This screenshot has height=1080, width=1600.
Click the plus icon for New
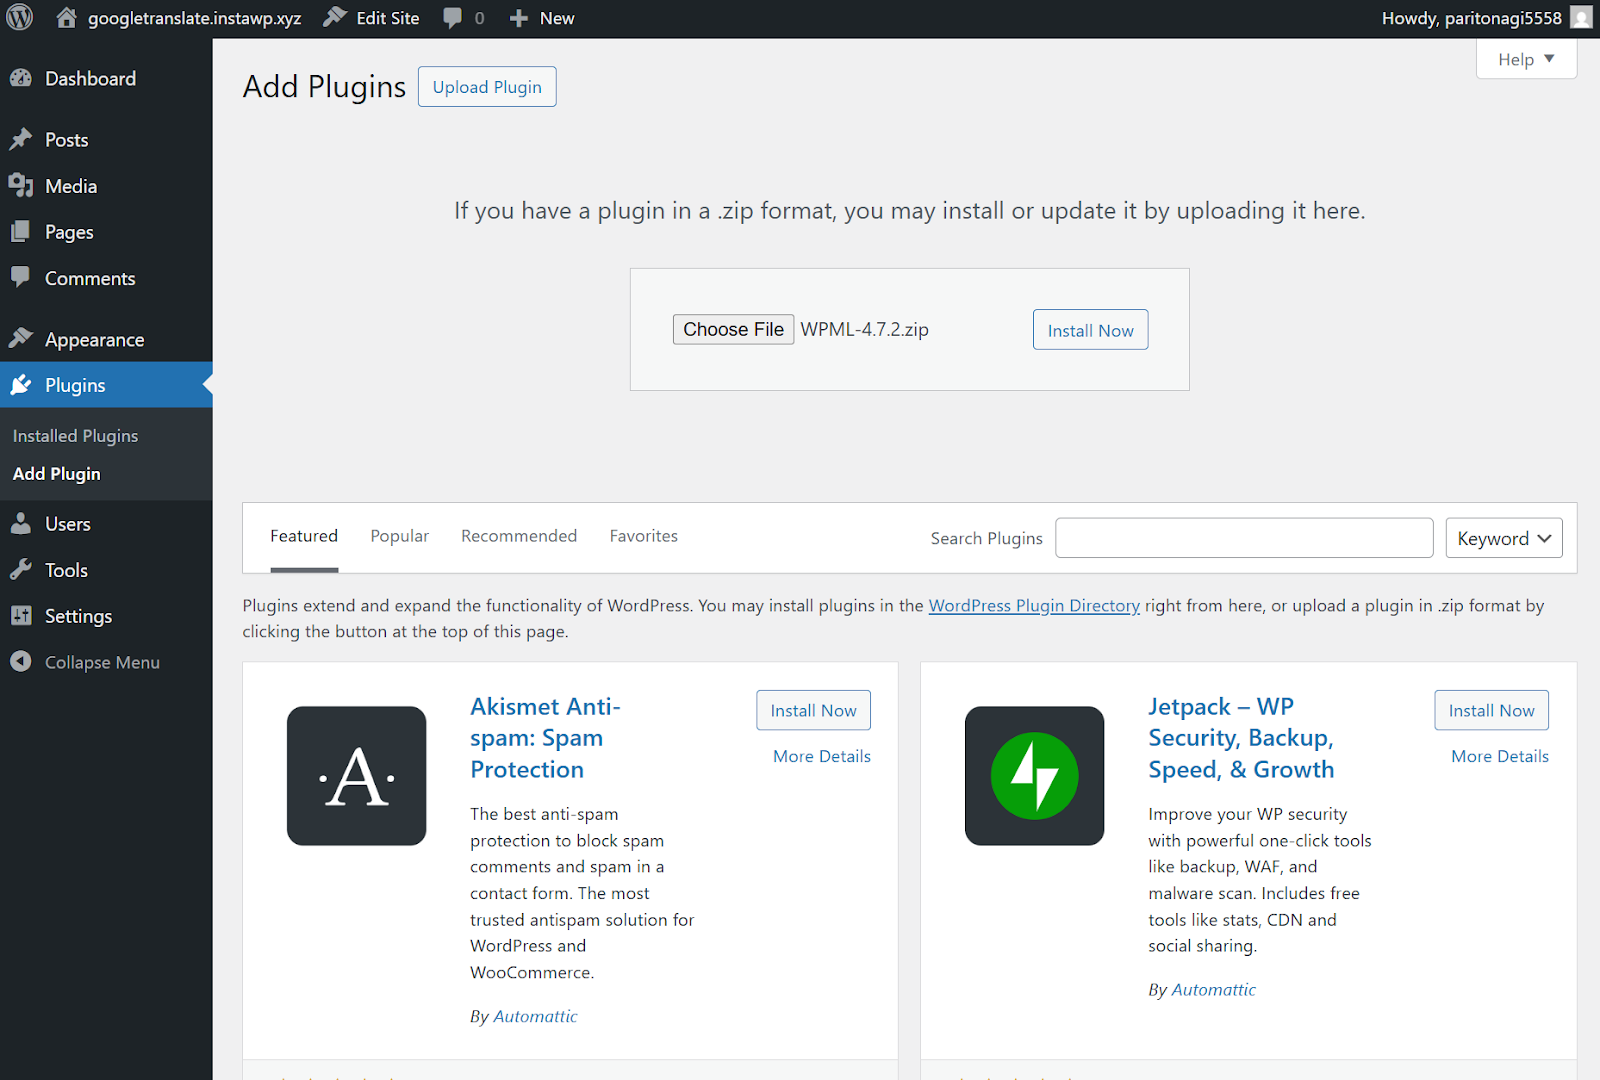[518, 18]
